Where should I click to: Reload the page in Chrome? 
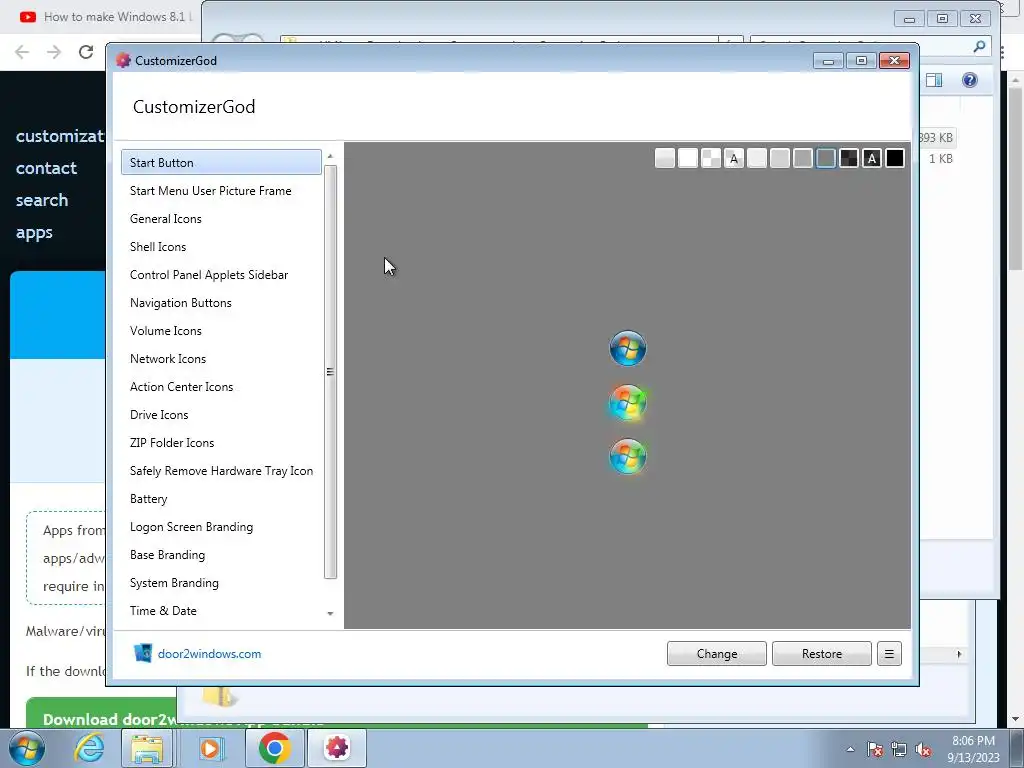(86, 52)
